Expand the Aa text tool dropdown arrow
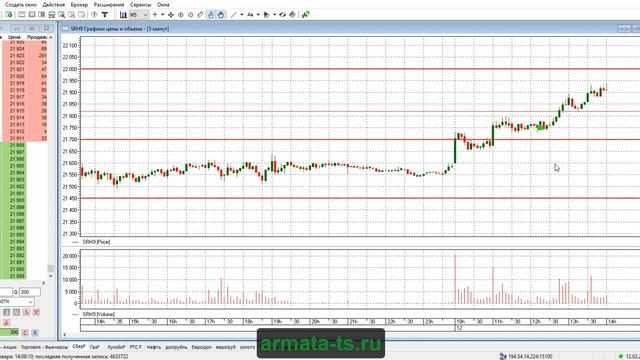Screen dimensions: 640x360 (x=258, y=15)
